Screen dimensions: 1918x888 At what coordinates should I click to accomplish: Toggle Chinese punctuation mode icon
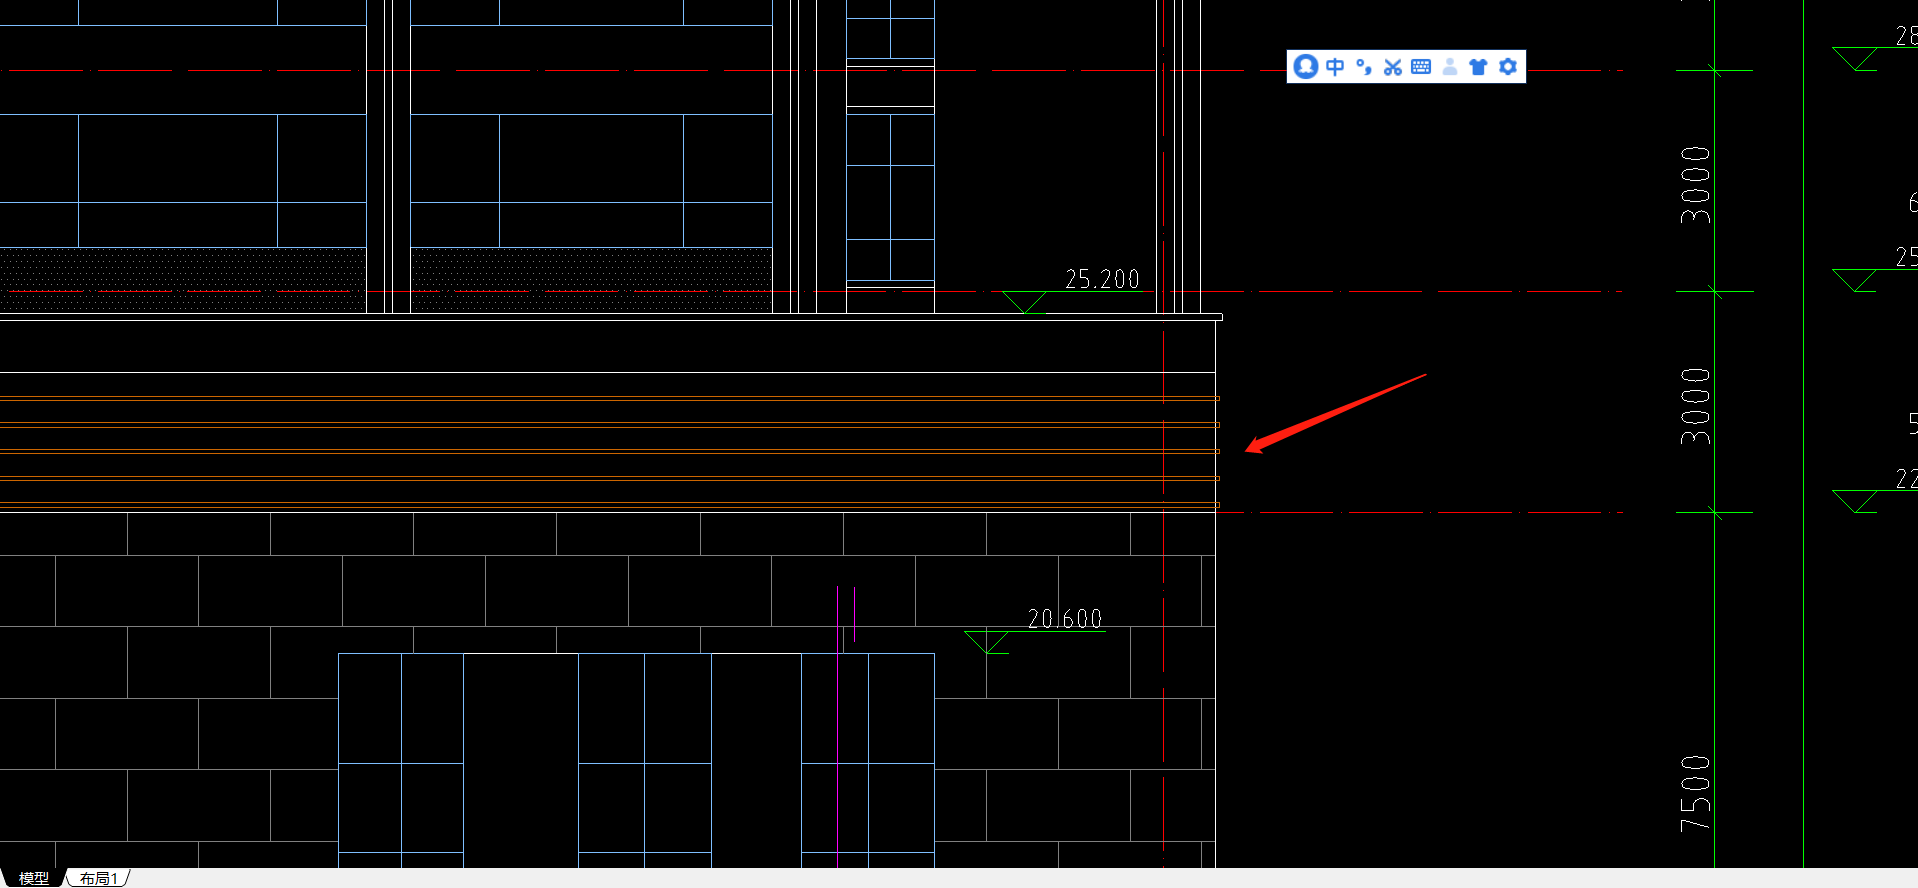tap(1364, 67)
